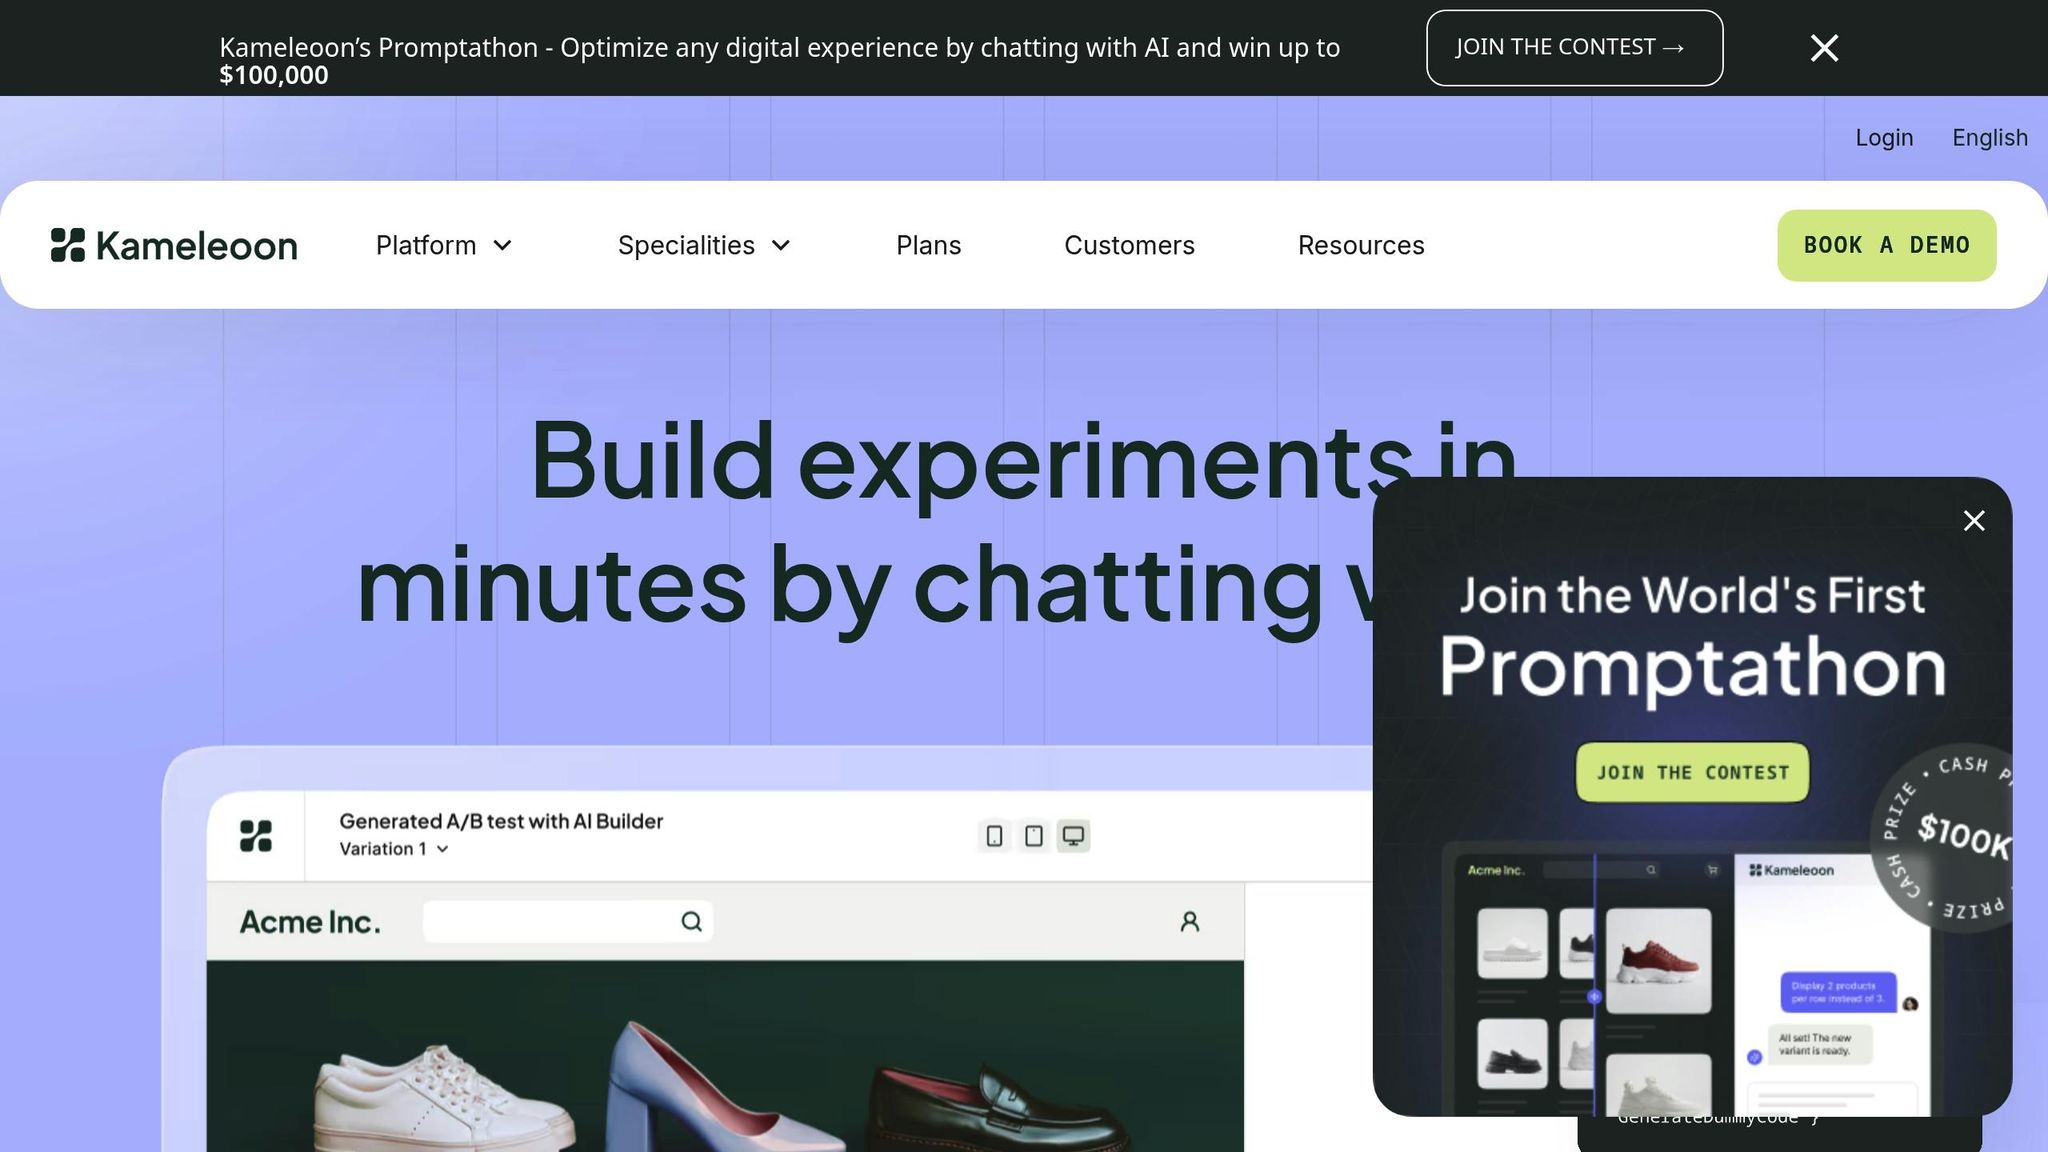Click the green Join the Contest popup button
Screen dimensions: 2048x1152
pyautogui.click(x=1692, y=772)
